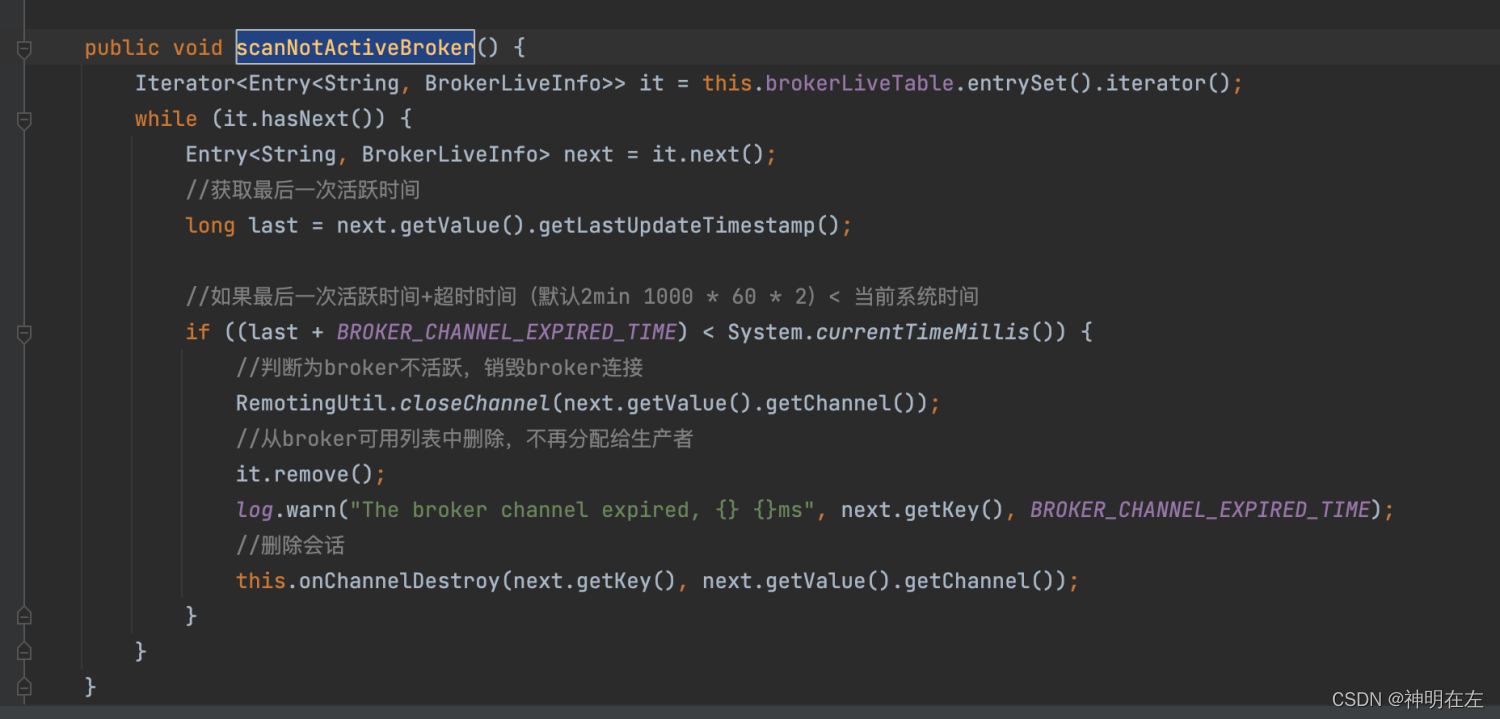Viewport: 1500px width, 719px height.
Task: Click the 'log' variable in log.warn
Action: click(x=254, y=510)
